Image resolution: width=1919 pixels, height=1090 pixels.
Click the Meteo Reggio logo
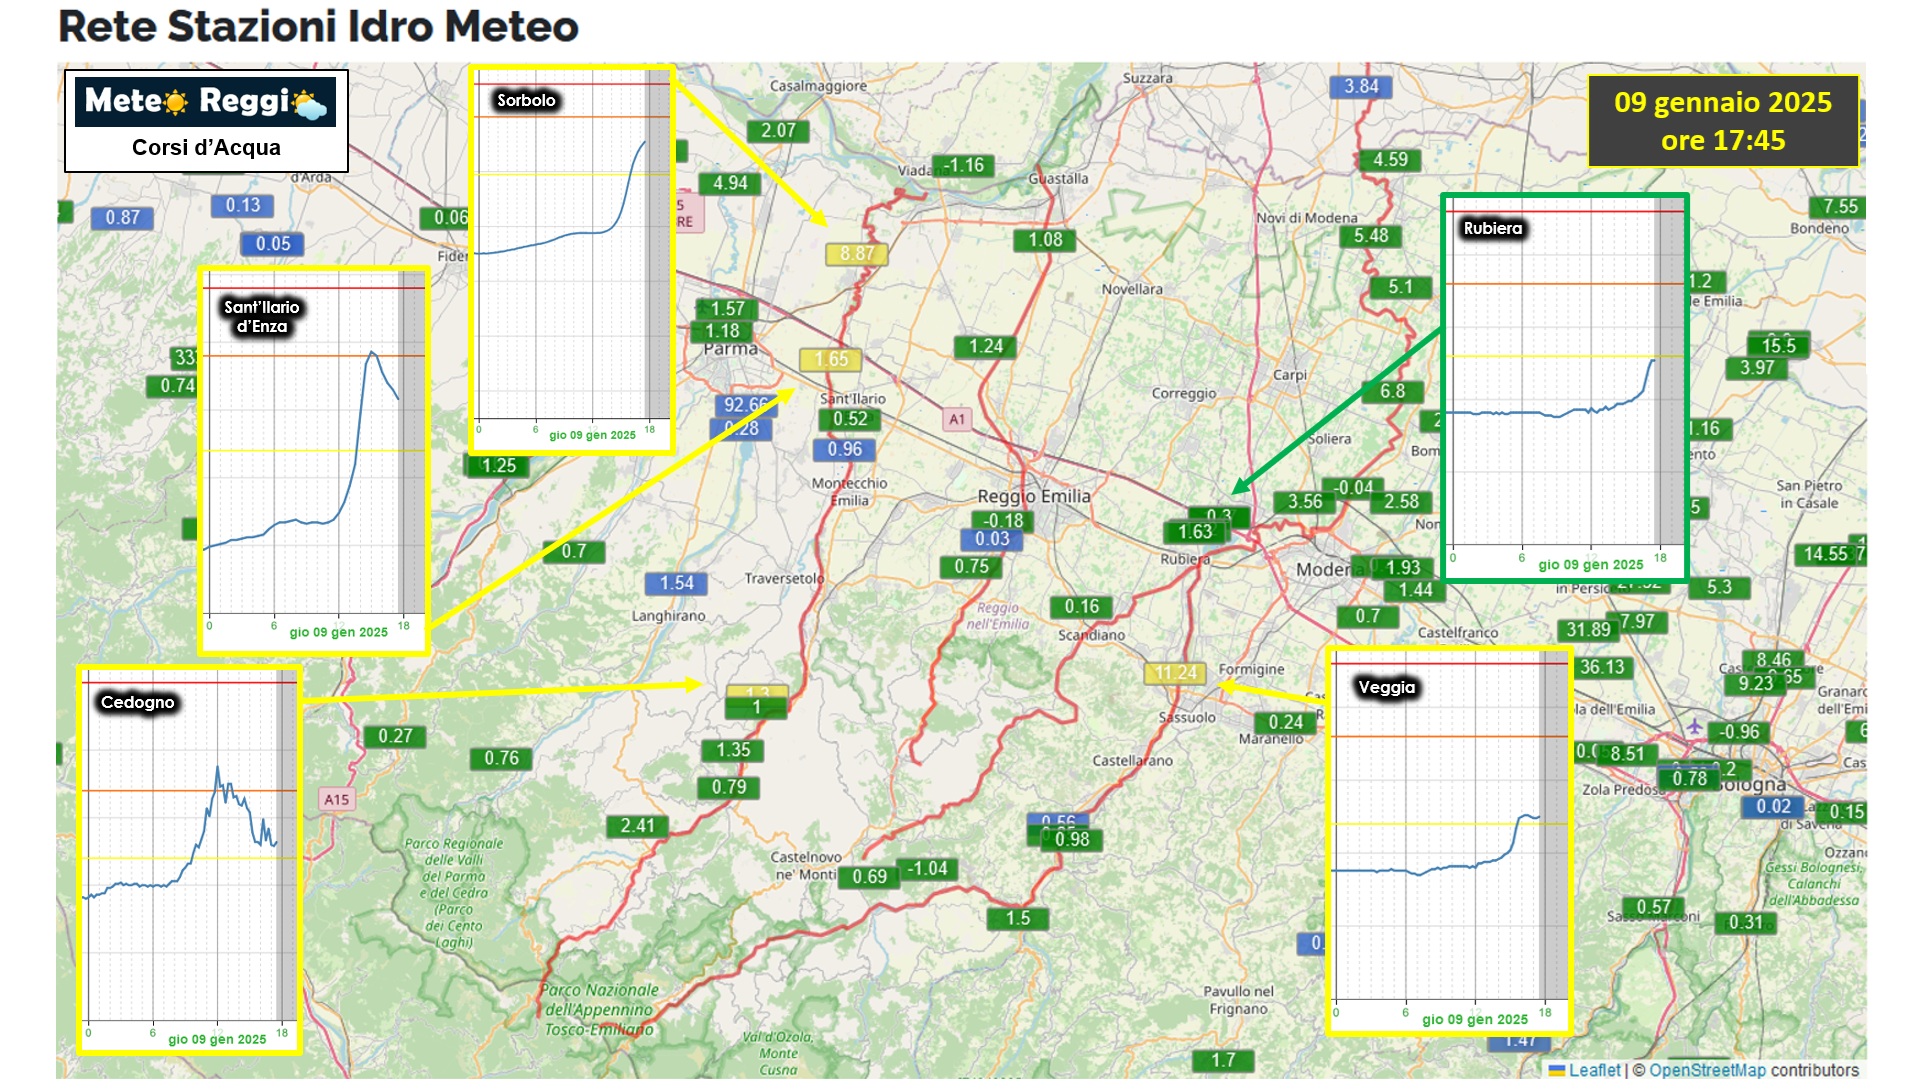(x=206, y=102)
